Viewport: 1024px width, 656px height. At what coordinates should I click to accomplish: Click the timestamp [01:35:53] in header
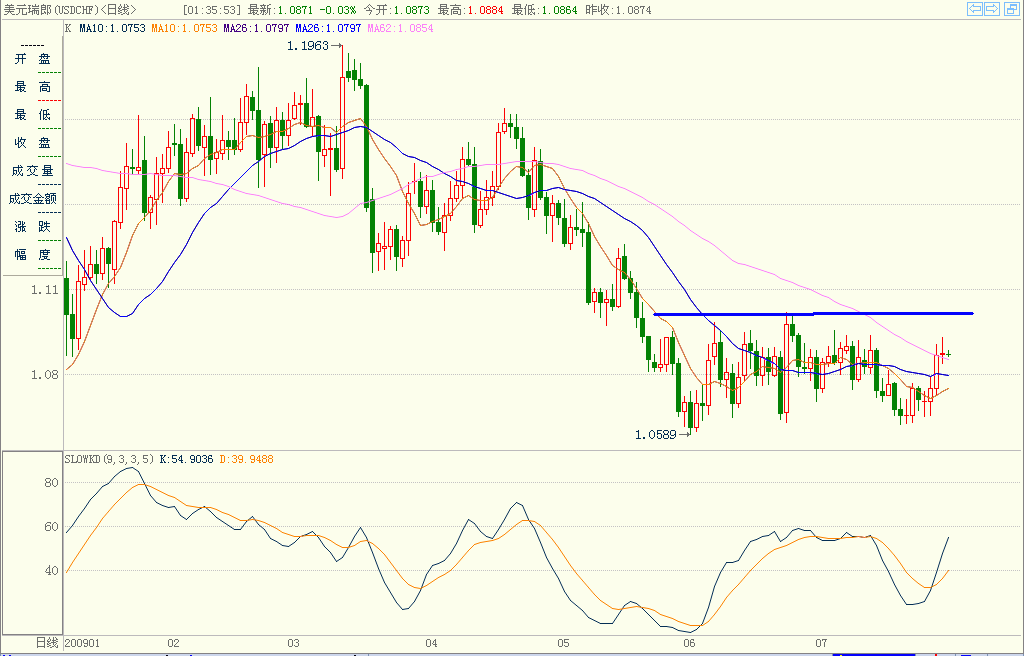(x=212, y=10)
